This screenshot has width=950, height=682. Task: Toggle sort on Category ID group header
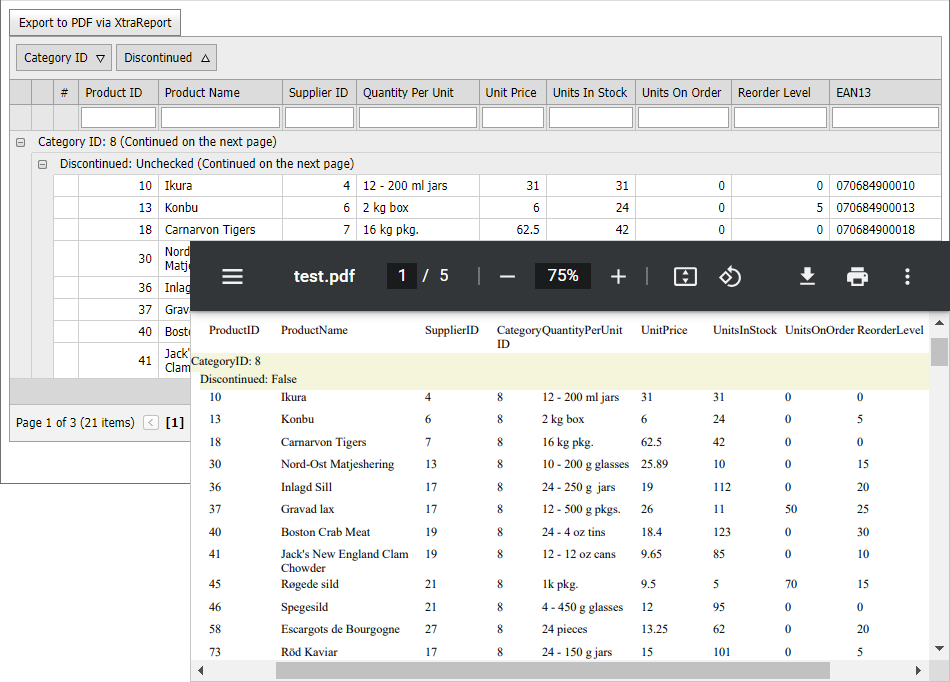[x=64, y=58]
